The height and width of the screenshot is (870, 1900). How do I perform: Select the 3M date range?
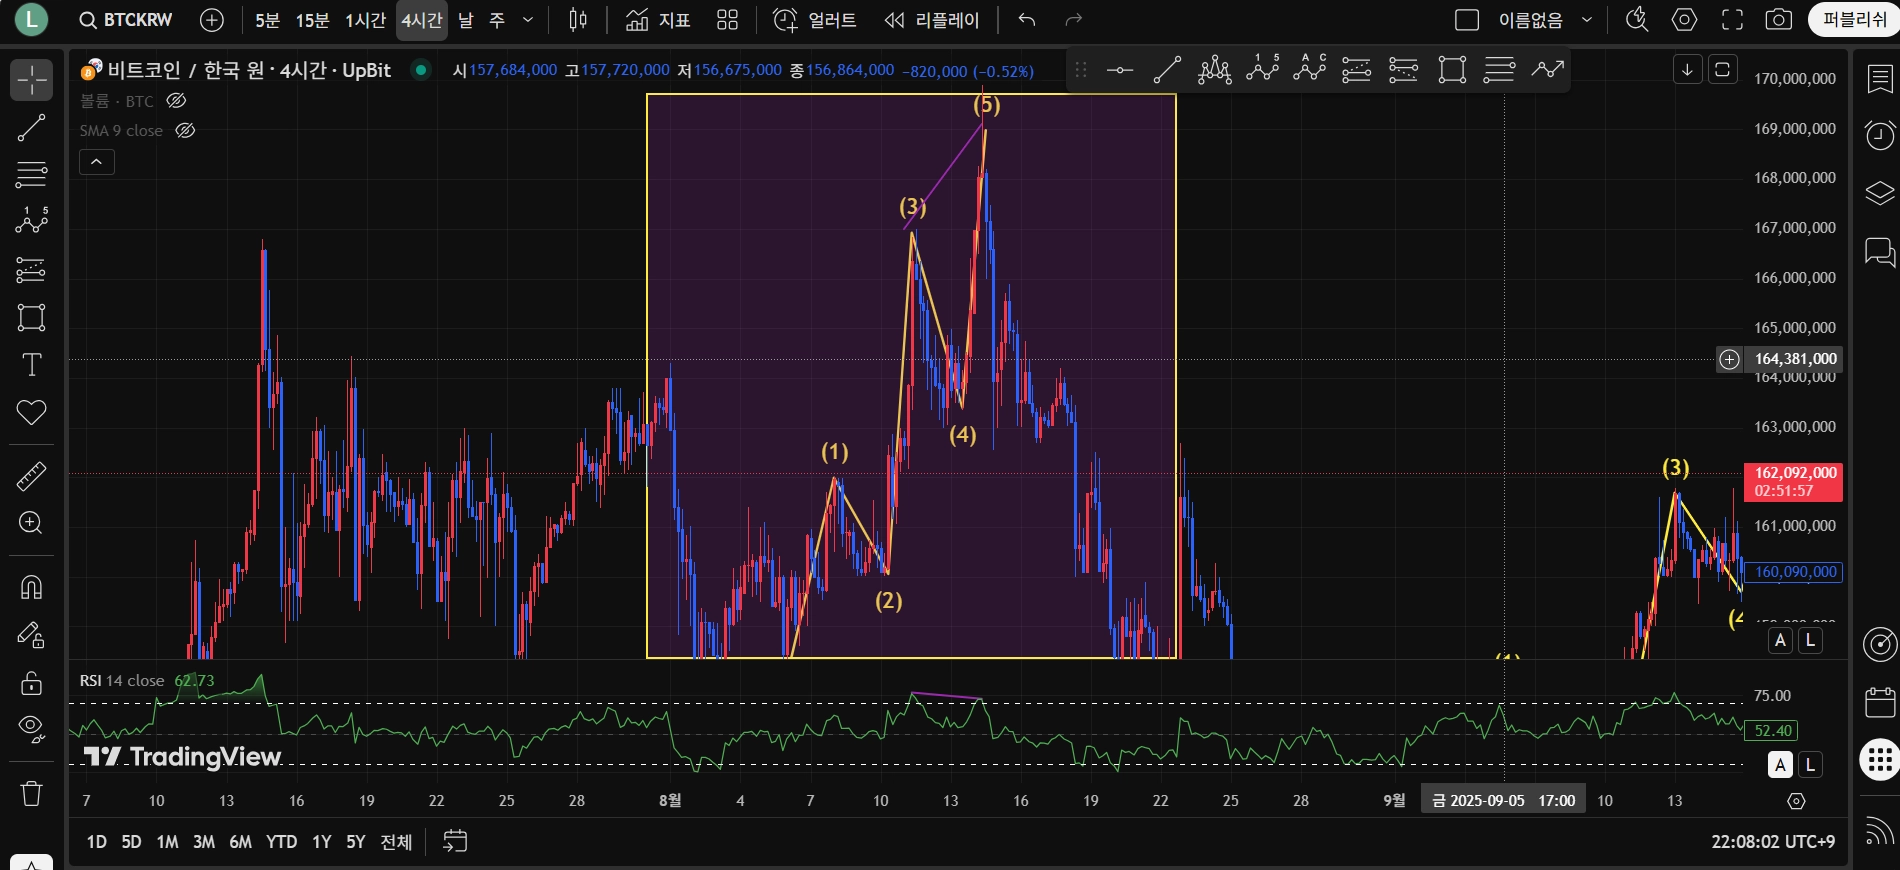click(204, 842)
